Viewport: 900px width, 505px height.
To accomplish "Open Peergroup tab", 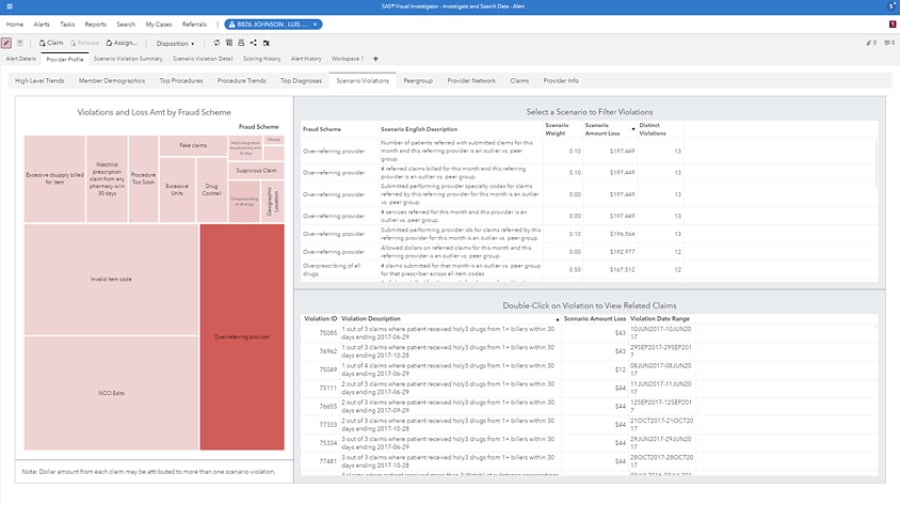I will point(418,81).
